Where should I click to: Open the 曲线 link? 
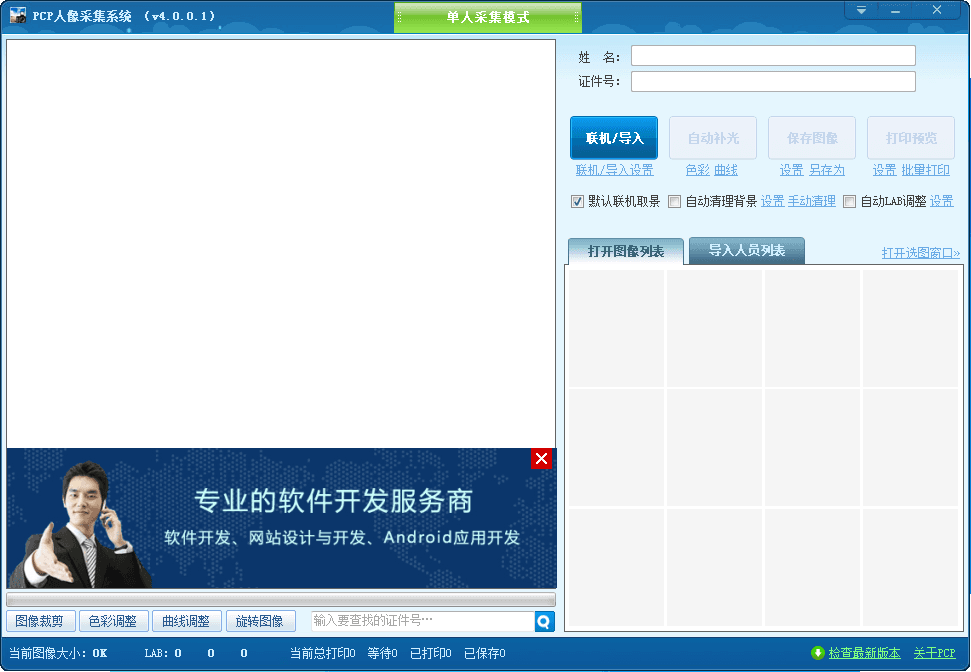(726, 170)
